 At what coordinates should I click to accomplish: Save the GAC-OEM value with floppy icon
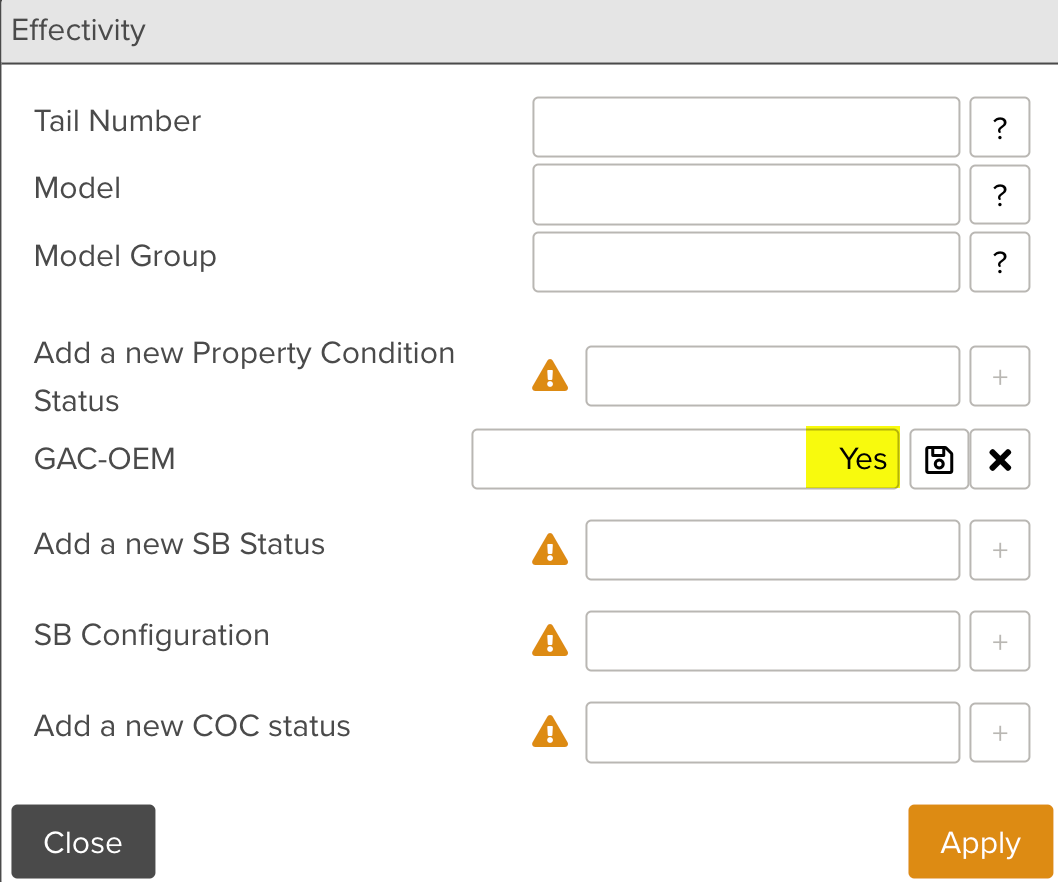pyautogui.click(x=939, y=459)
